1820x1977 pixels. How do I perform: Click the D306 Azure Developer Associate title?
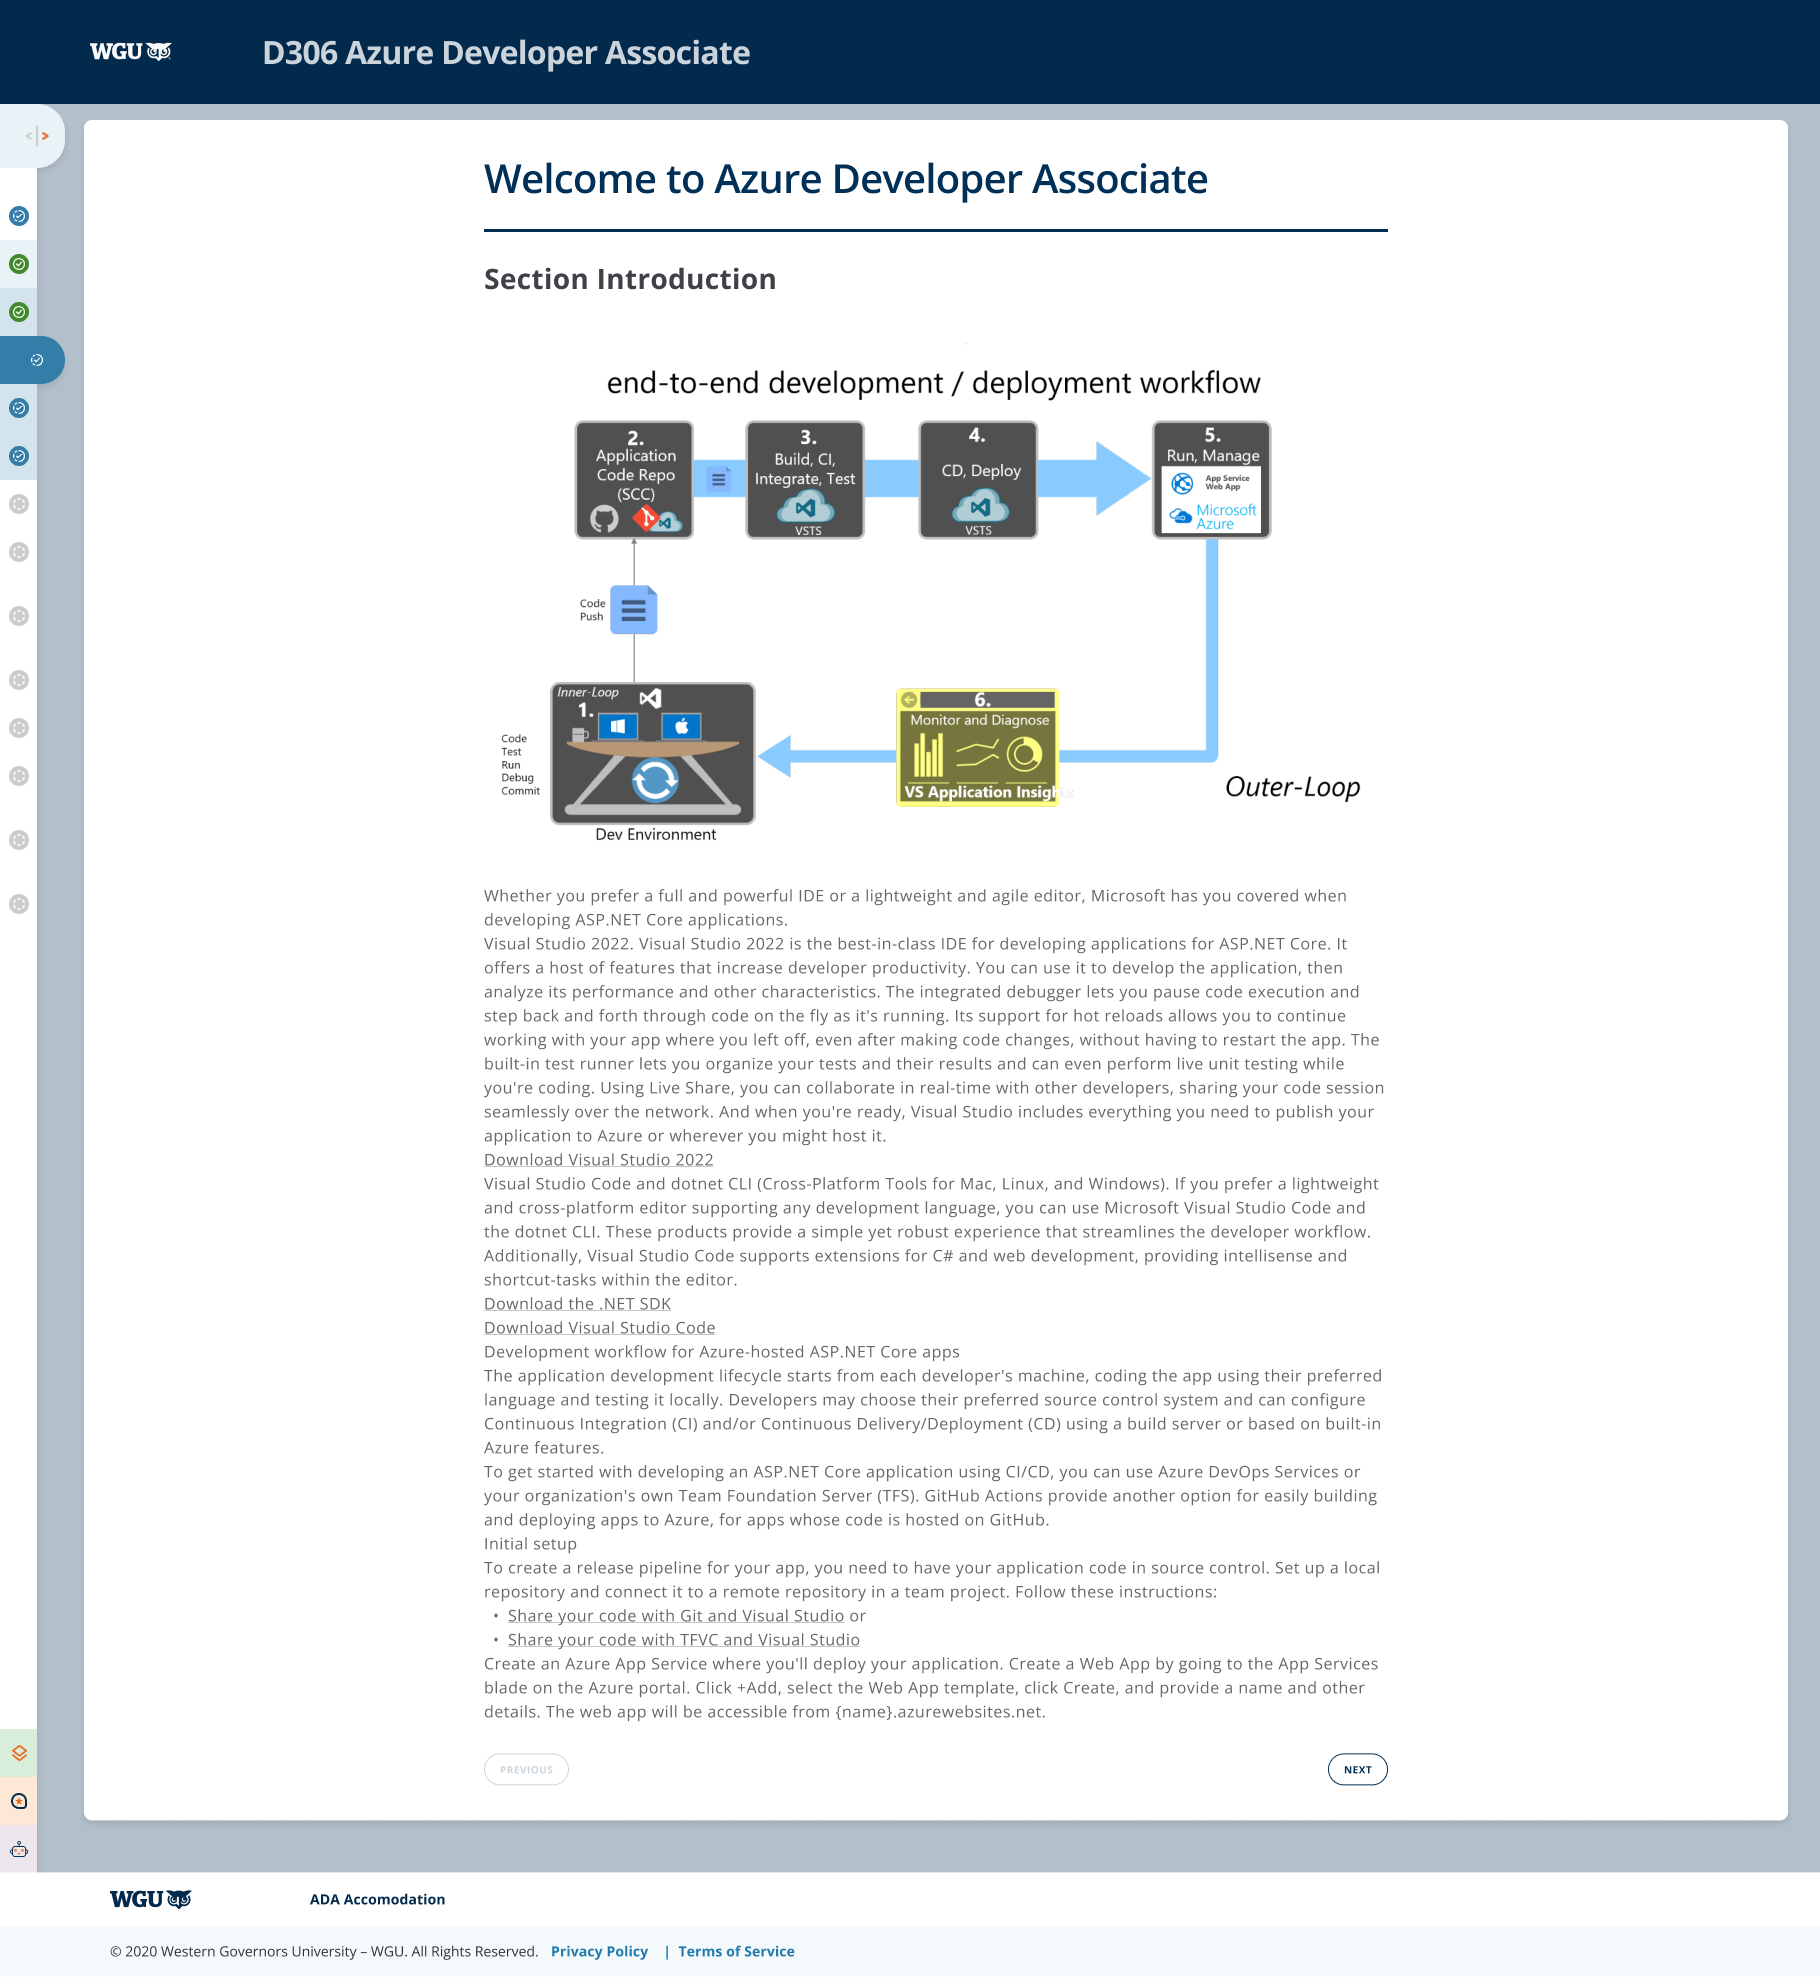[506, 52]
